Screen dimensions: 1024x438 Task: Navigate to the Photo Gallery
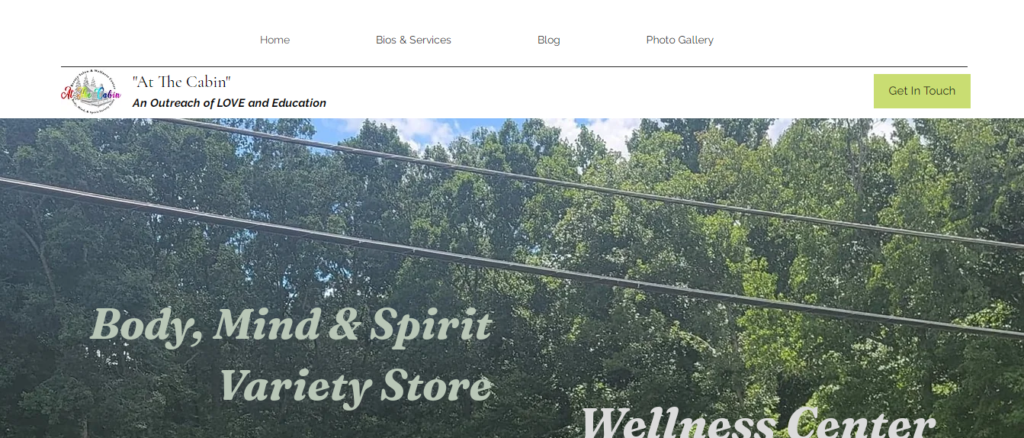680,40
